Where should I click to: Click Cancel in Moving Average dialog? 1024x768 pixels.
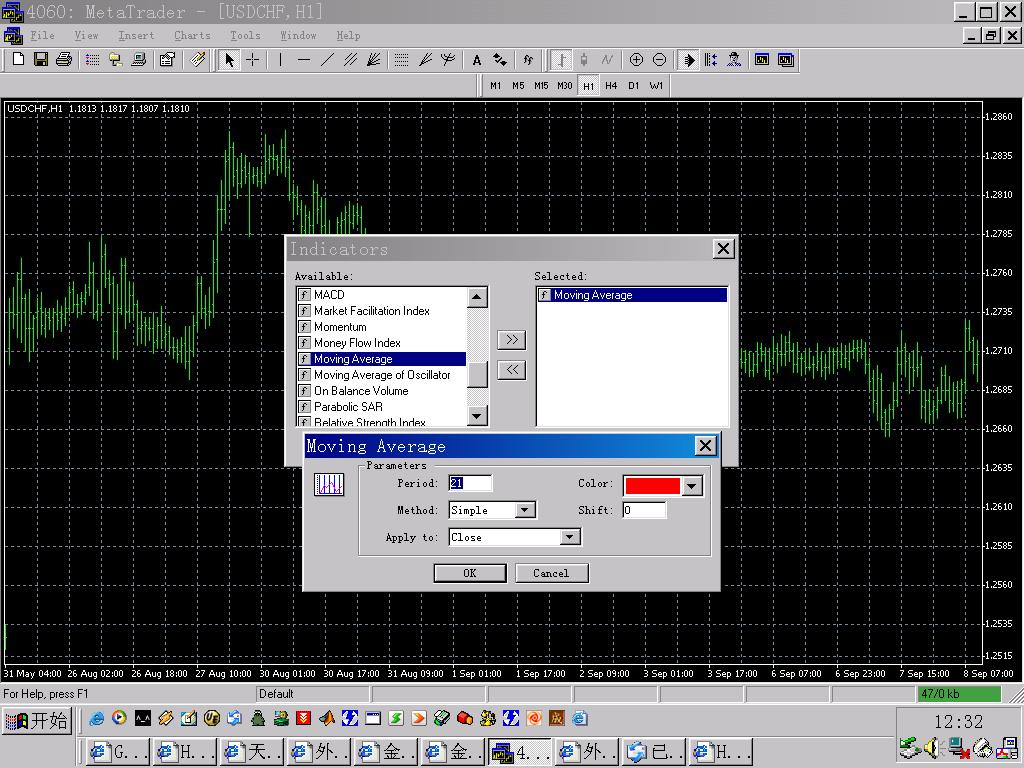point(551,573)
